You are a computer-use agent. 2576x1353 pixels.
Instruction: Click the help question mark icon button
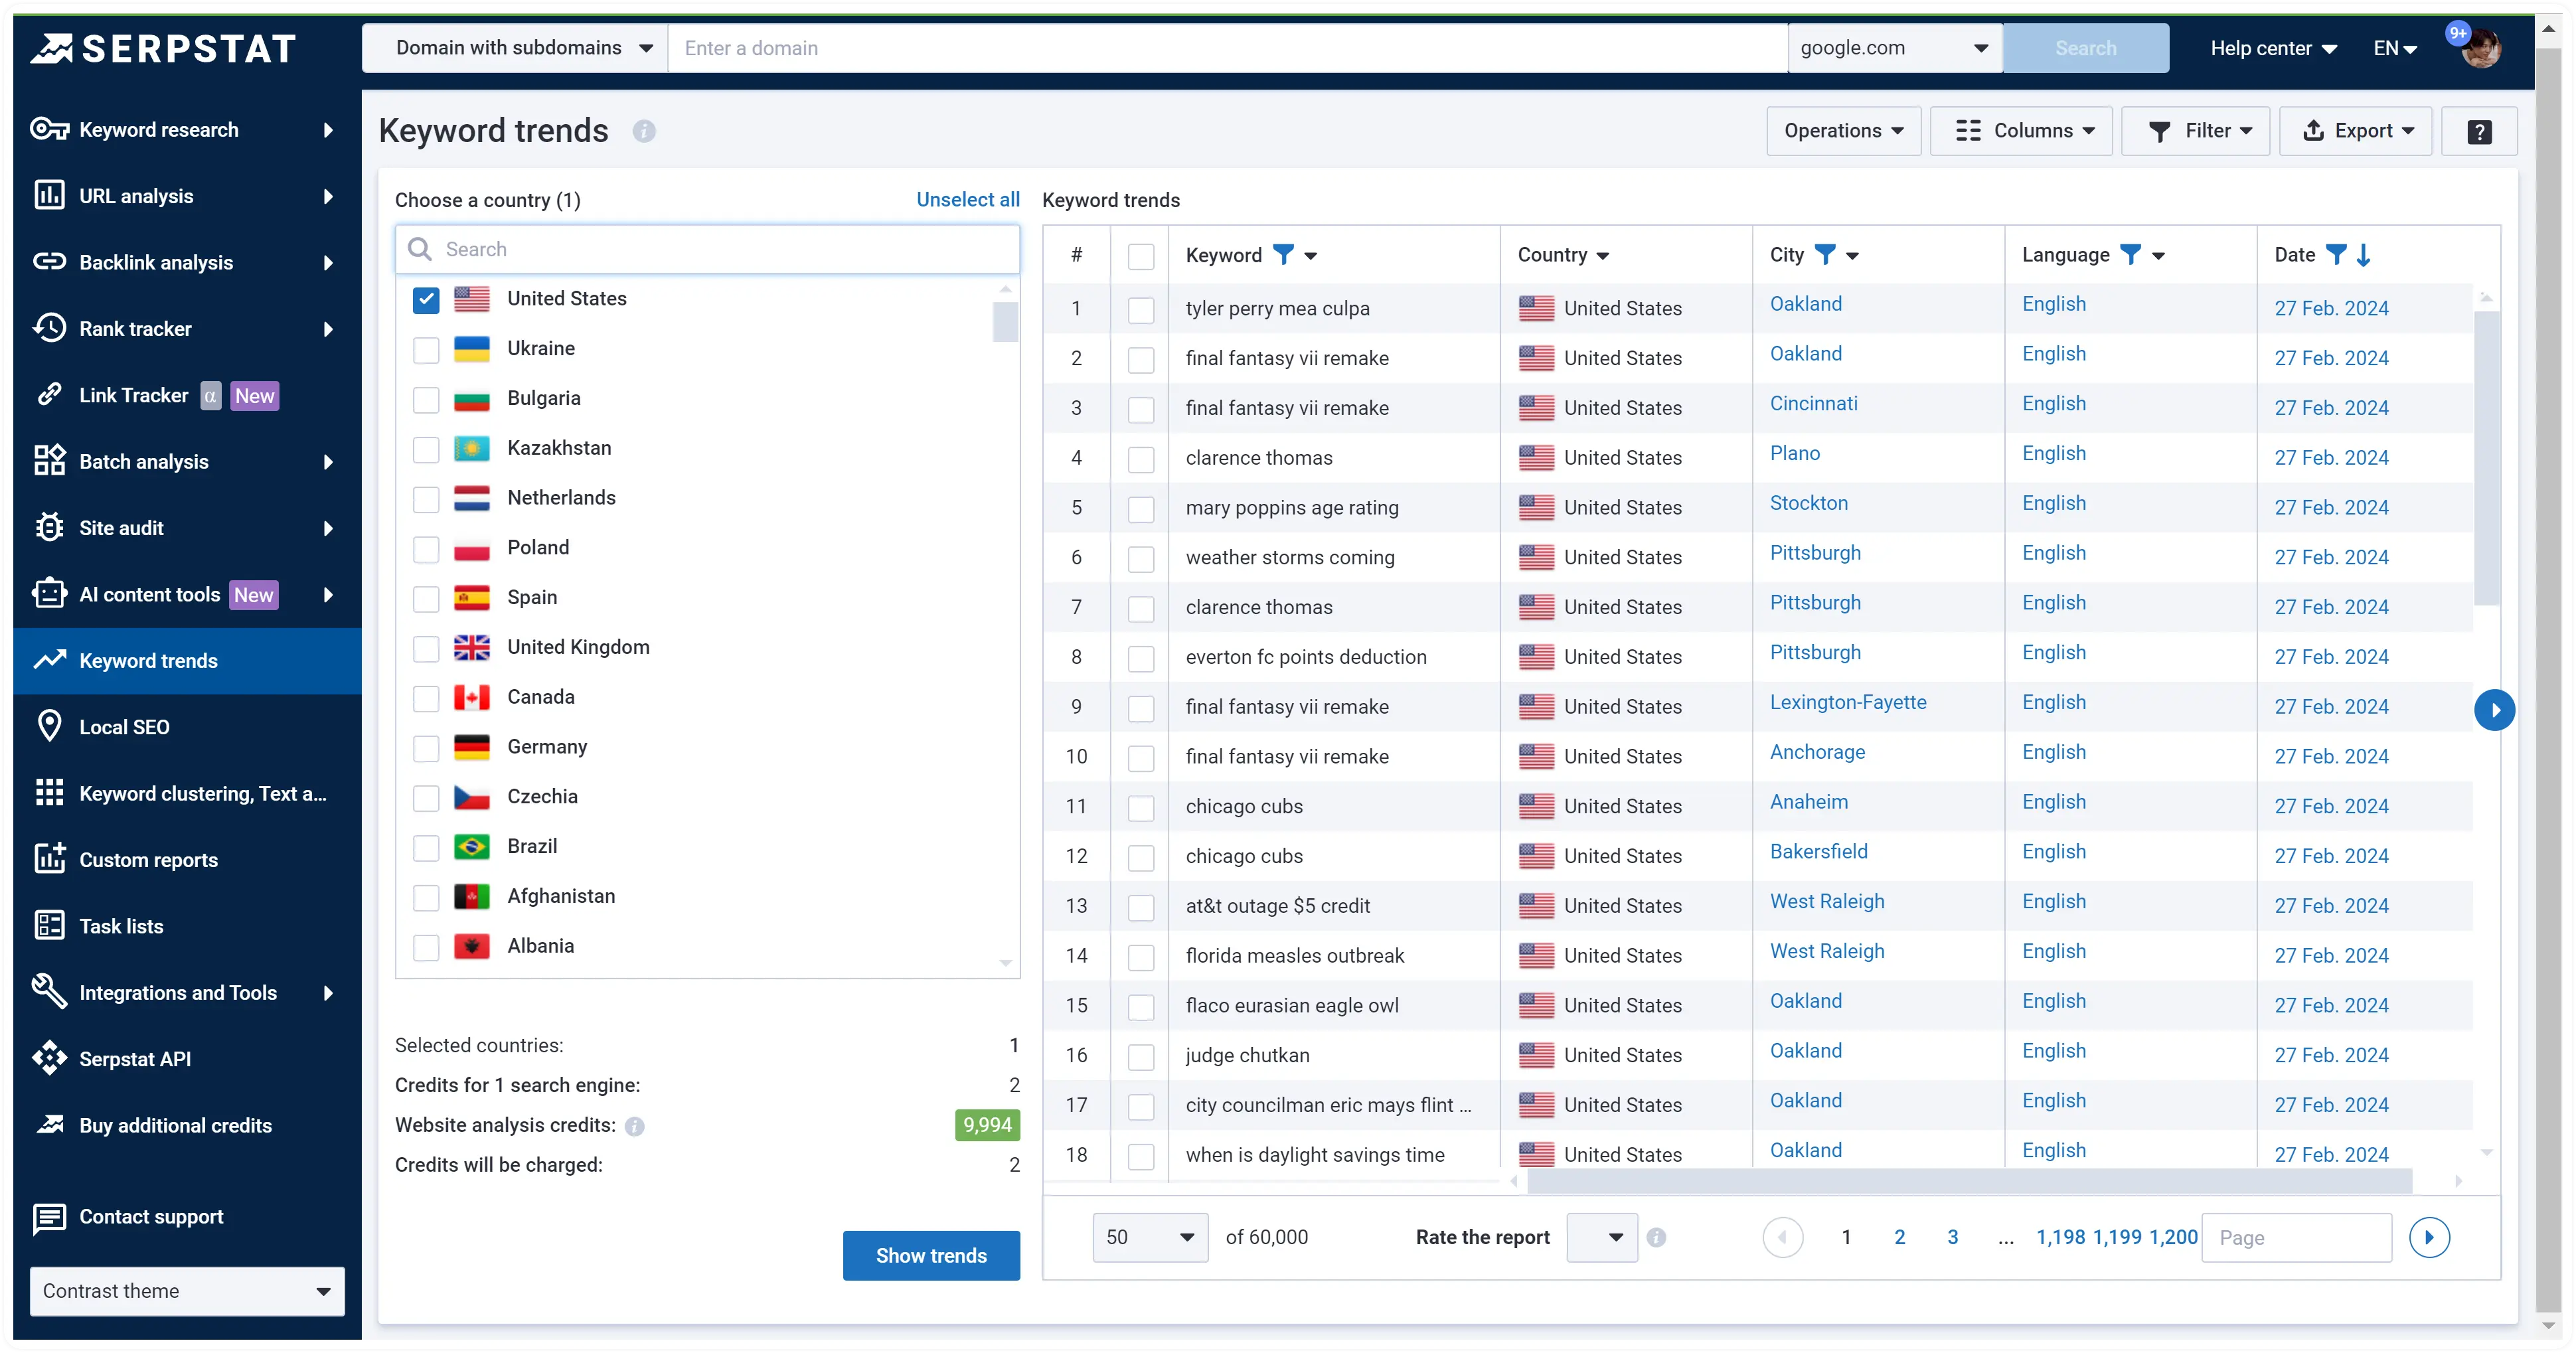pyautogui.click(x=2479, y=131)
